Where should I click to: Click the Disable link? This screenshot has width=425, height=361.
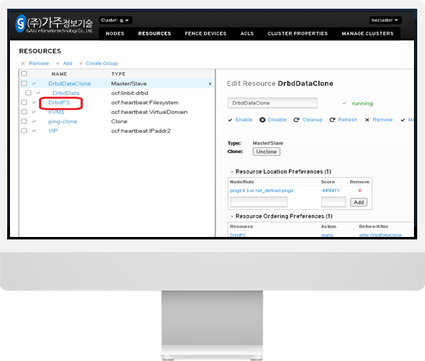[277, 120]
